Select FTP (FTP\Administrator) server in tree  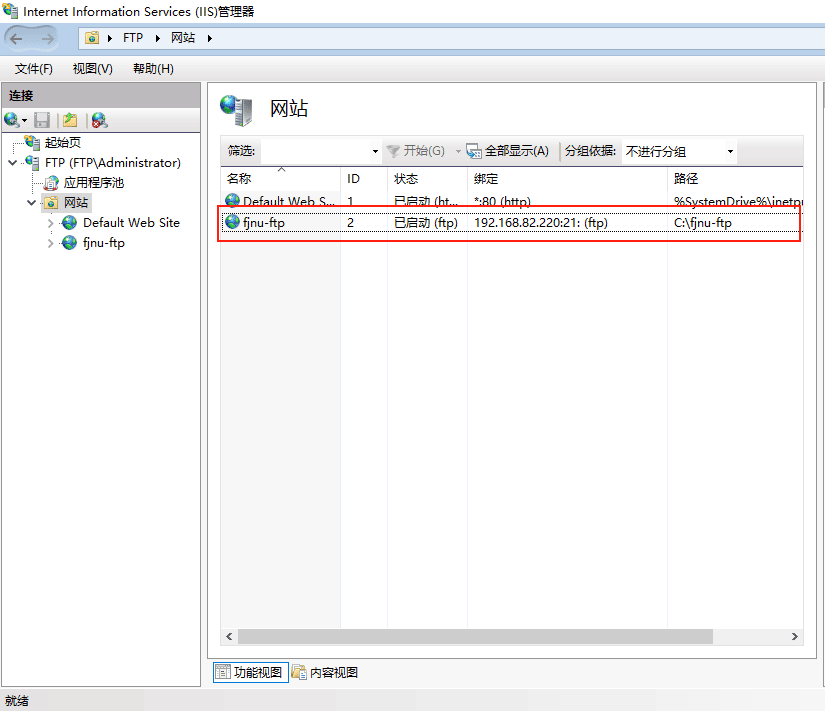(x=113, y=163)
